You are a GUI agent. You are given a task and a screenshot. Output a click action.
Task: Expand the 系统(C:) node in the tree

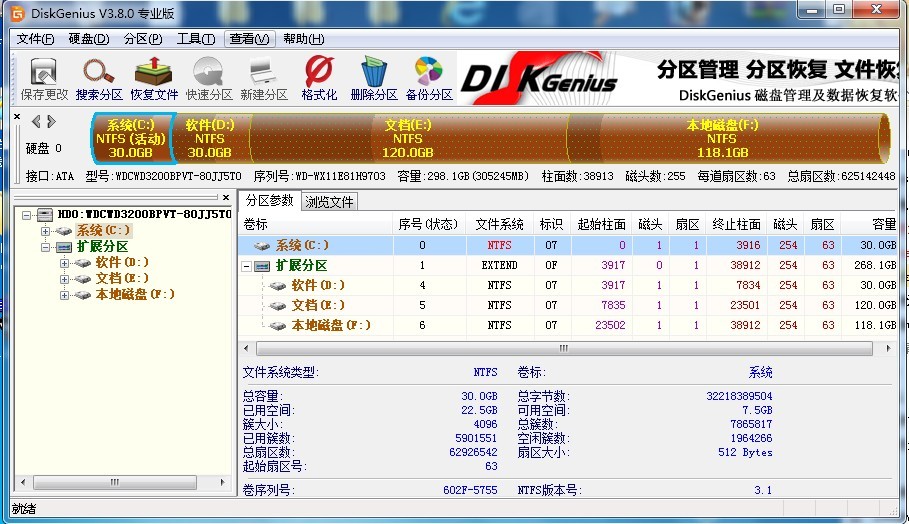(46, 231)
